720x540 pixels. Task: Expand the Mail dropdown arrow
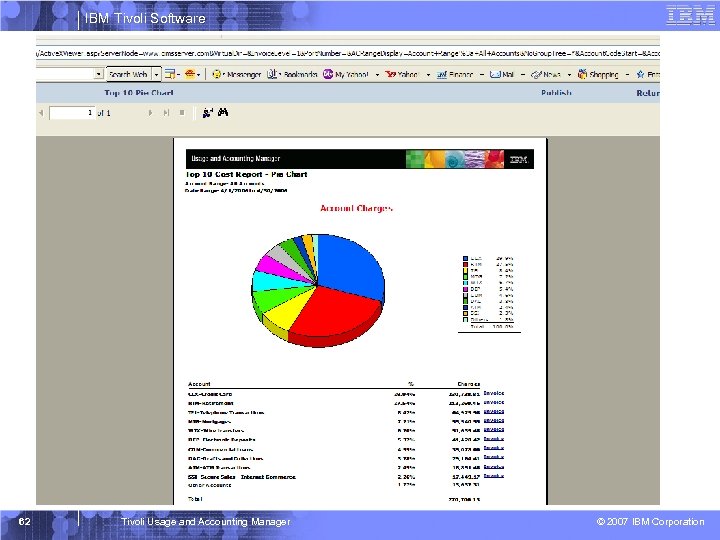tap(523, 74)
